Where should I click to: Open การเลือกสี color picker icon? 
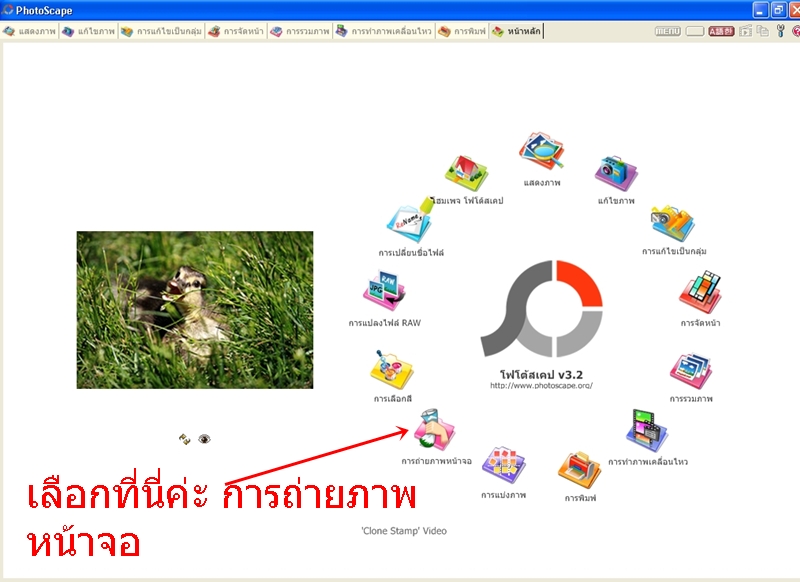tap(391, 370)
